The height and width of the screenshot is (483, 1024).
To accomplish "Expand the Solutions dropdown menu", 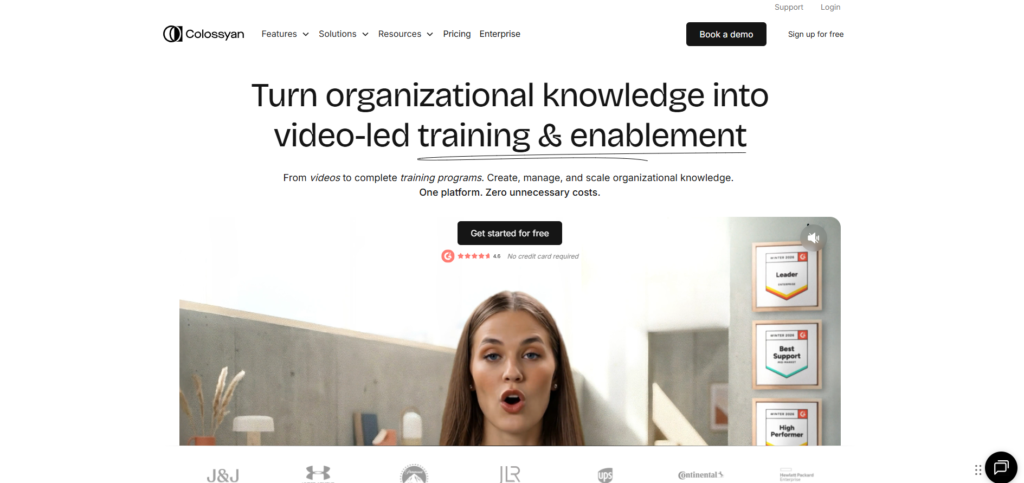I will 344,34.
